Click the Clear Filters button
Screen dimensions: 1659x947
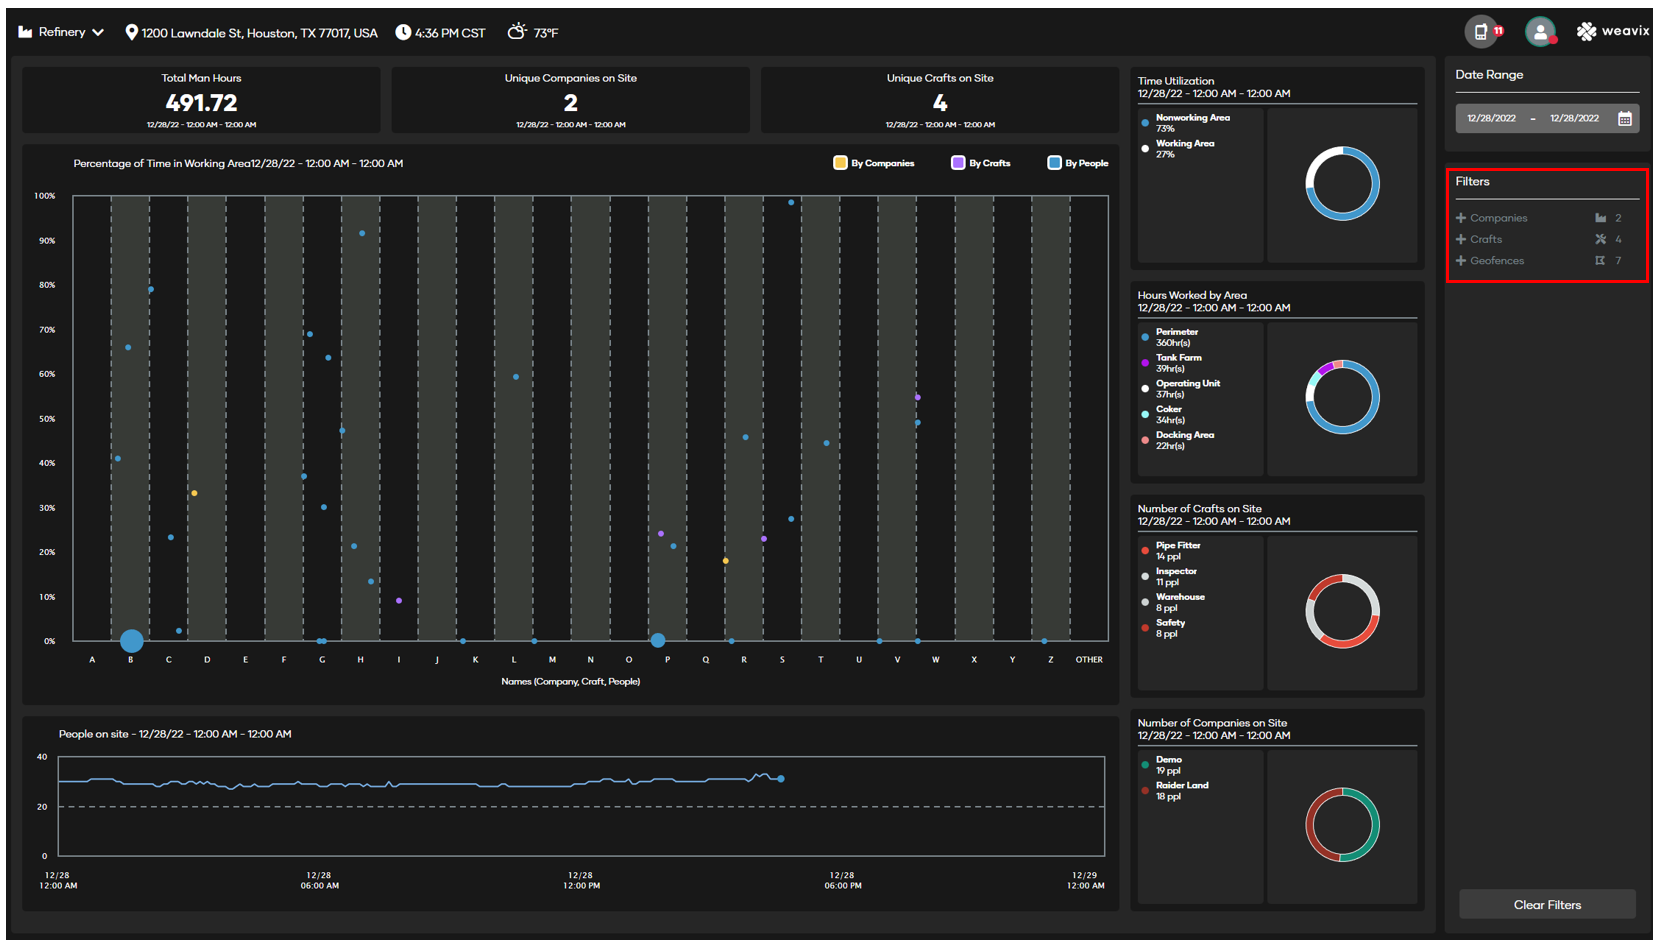point(1547,905)
